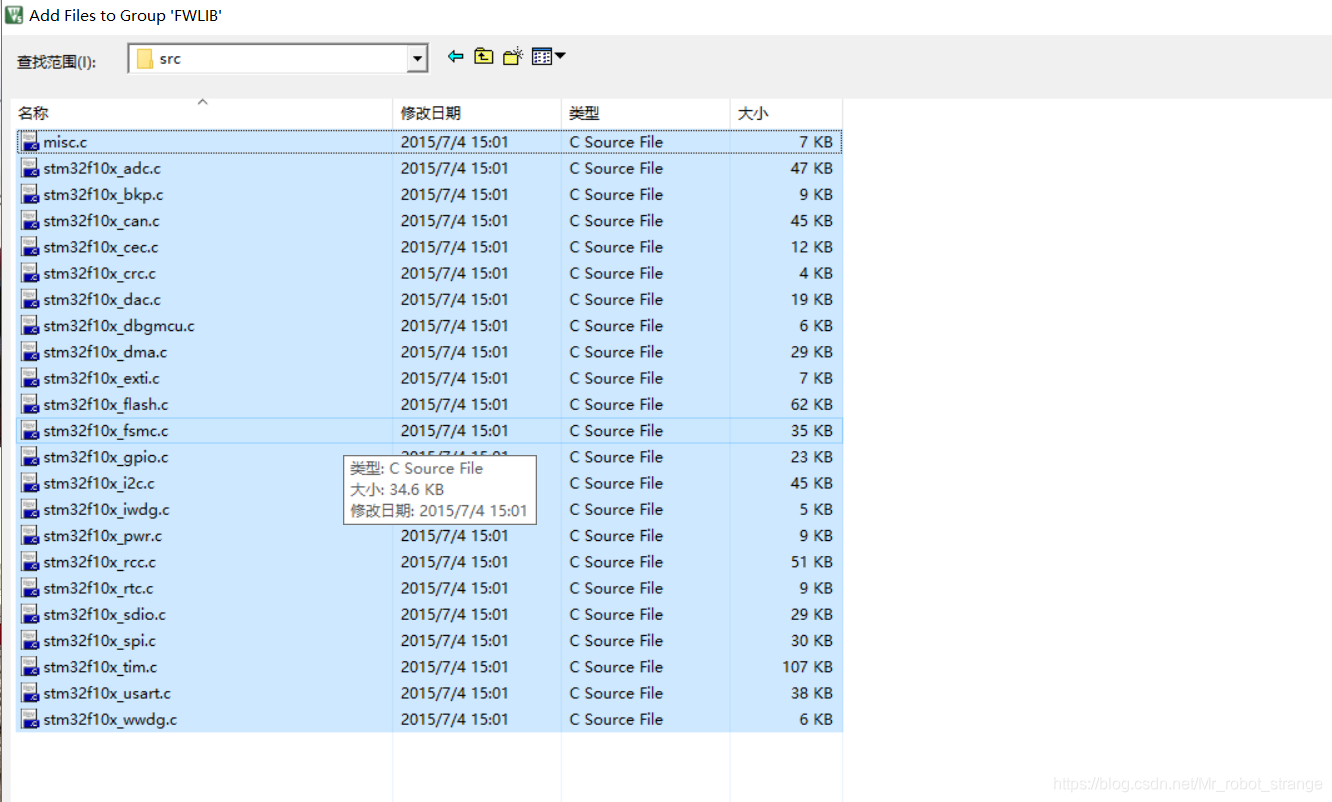1332x802 pixels.
Task: Select the file name stm32f10x_exti.c
Action: (101, 378)
